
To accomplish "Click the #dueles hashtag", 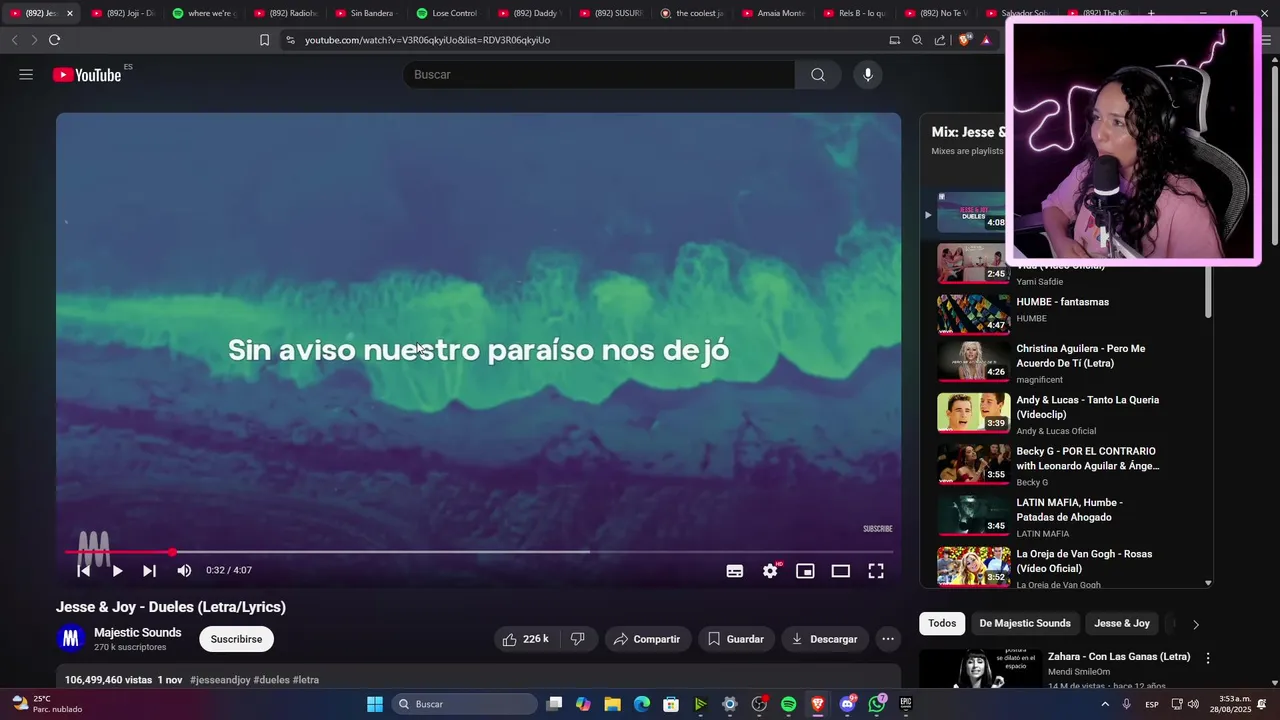I will [x=271, y=680].
